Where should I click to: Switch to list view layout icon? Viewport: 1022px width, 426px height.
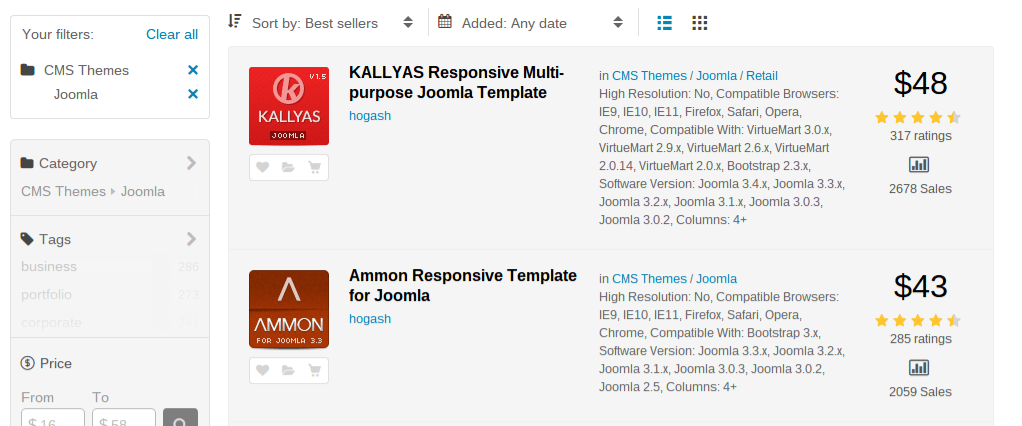point(664,23)
